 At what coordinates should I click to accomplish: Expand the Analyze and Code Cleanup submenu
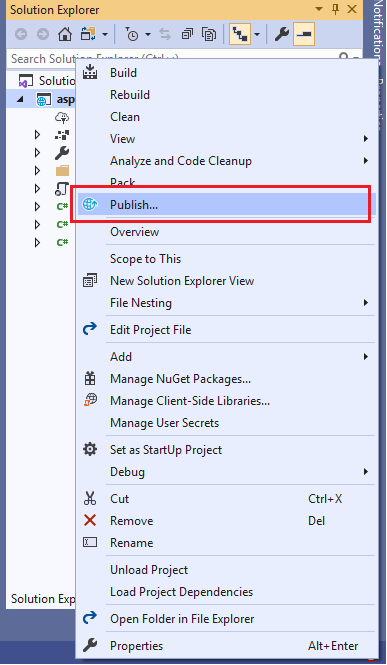(366, 161)
